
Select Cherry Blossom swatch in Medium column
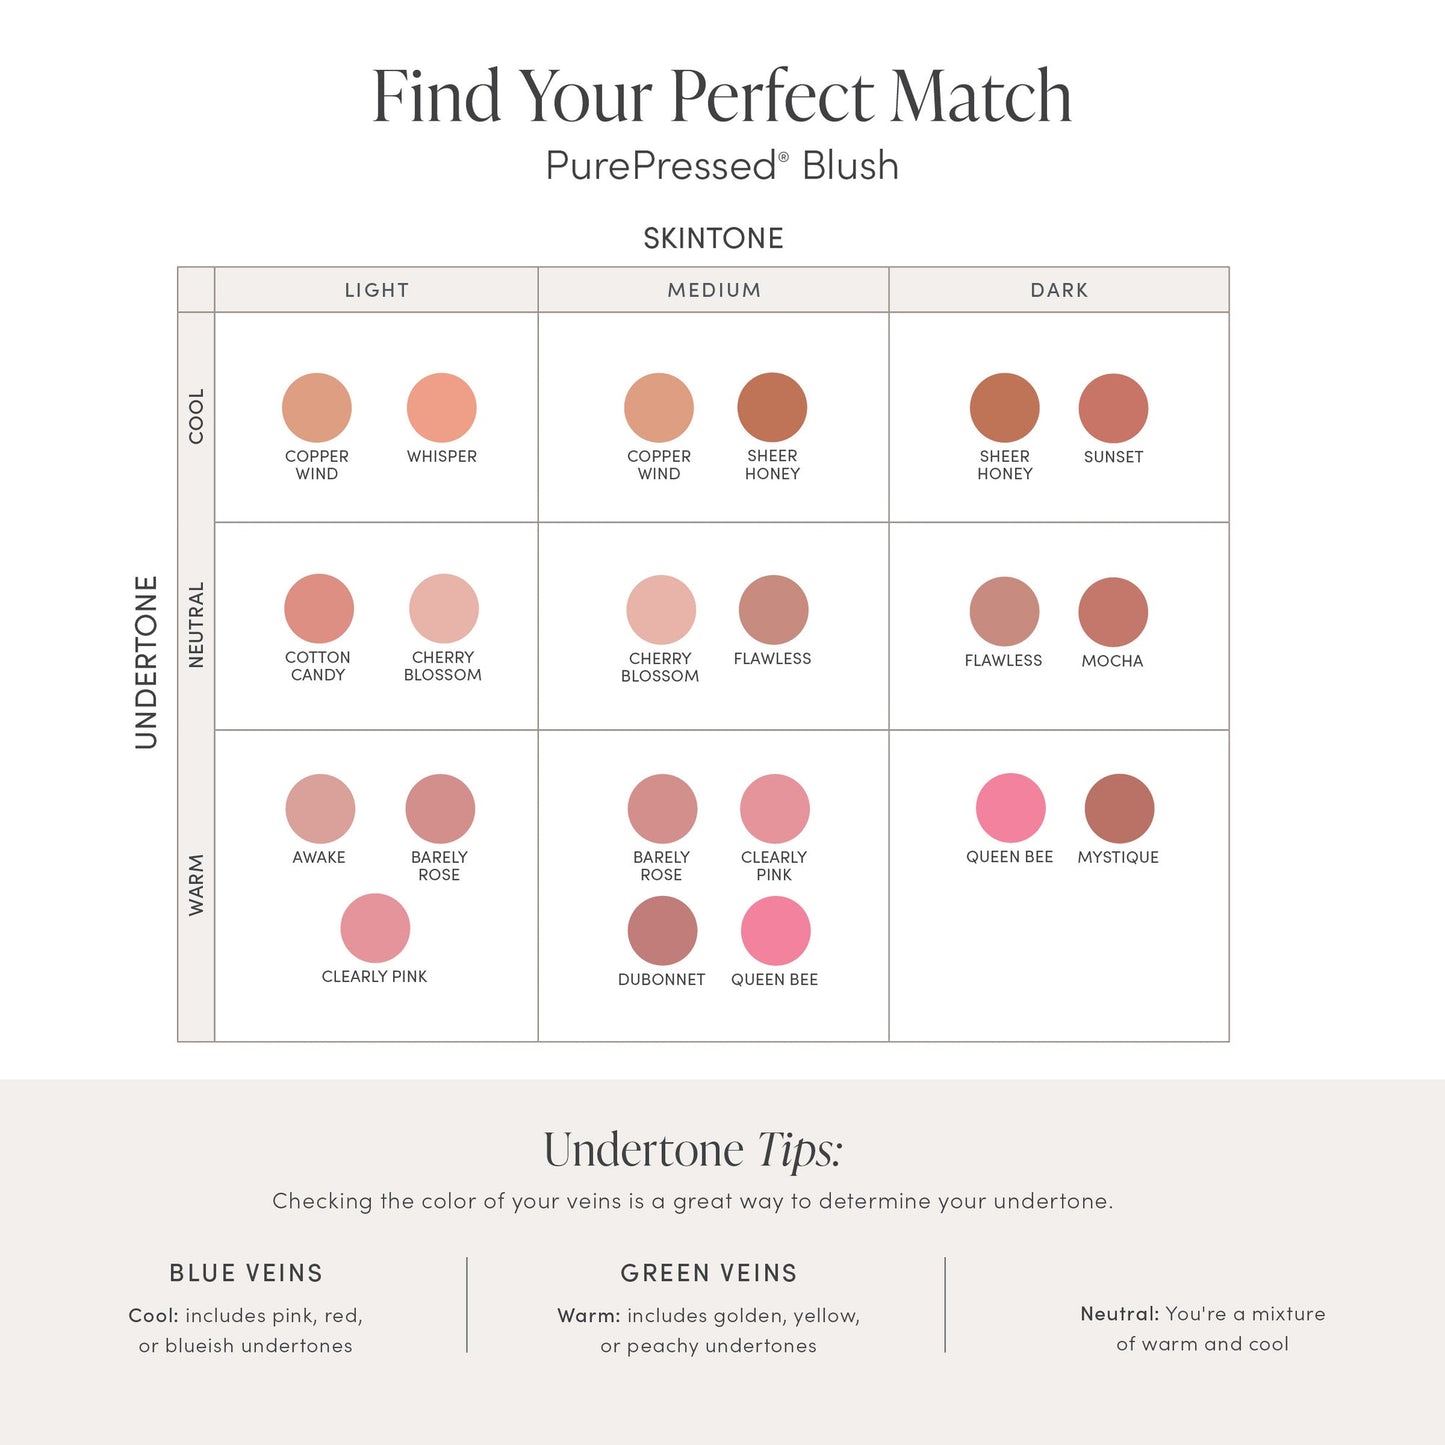coord(661,610)
